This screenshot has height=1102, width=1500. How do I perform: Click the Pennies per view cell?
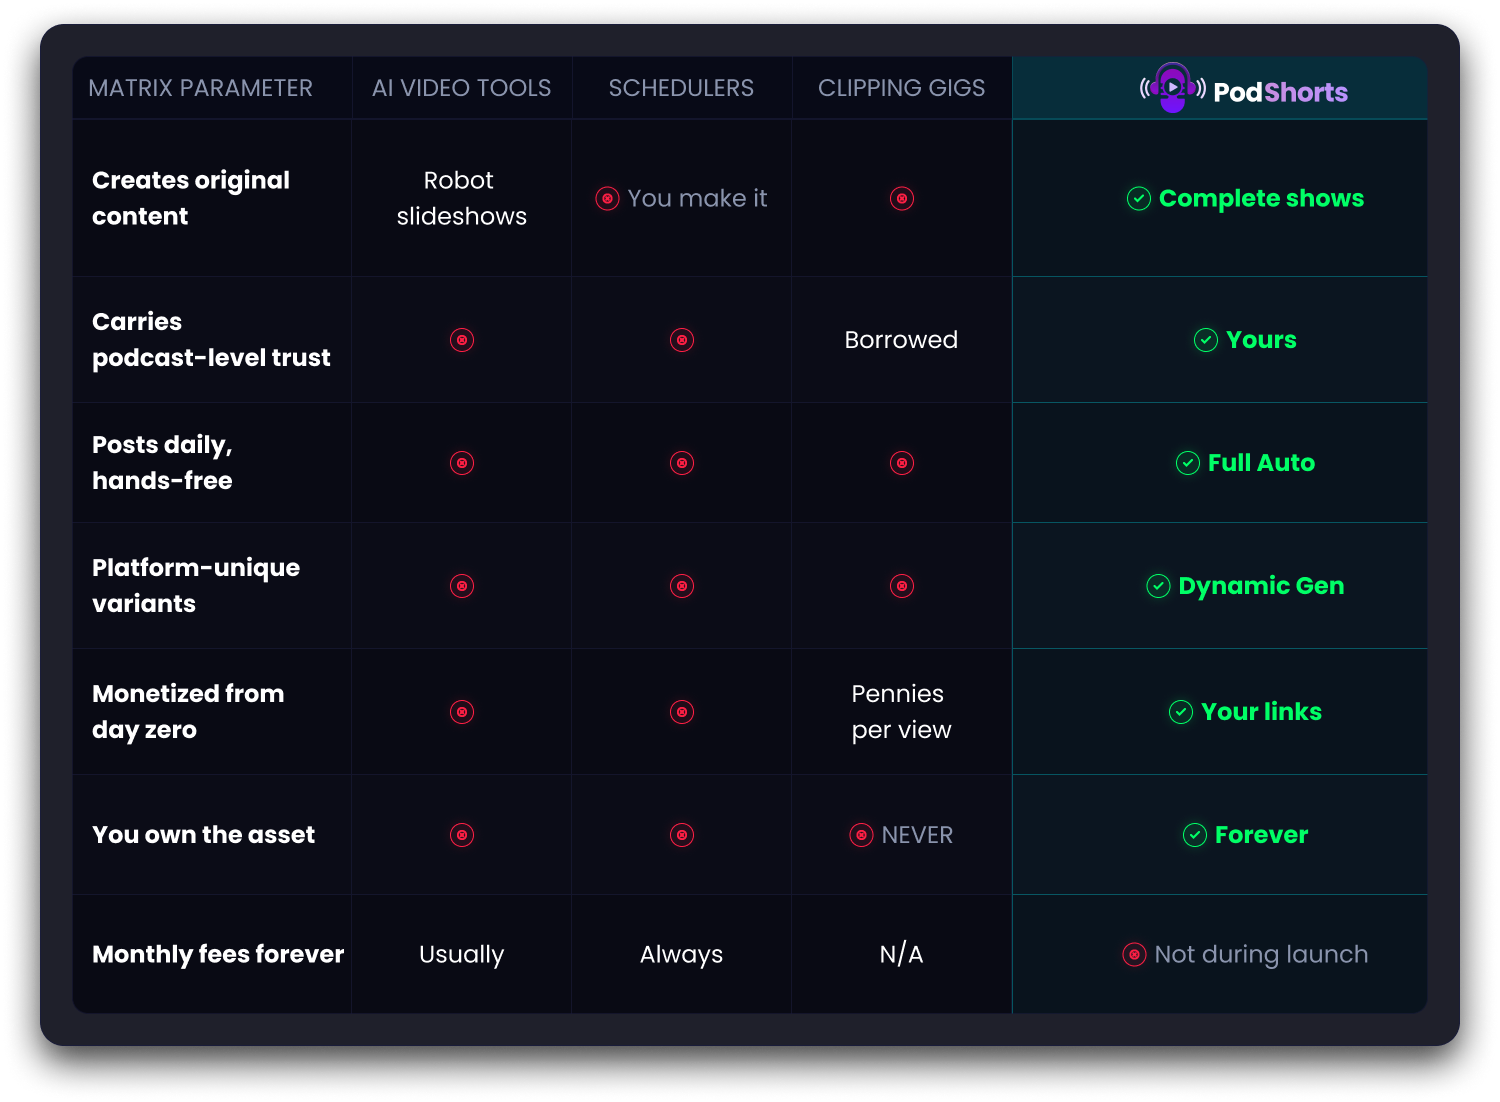tap(901, 712)
